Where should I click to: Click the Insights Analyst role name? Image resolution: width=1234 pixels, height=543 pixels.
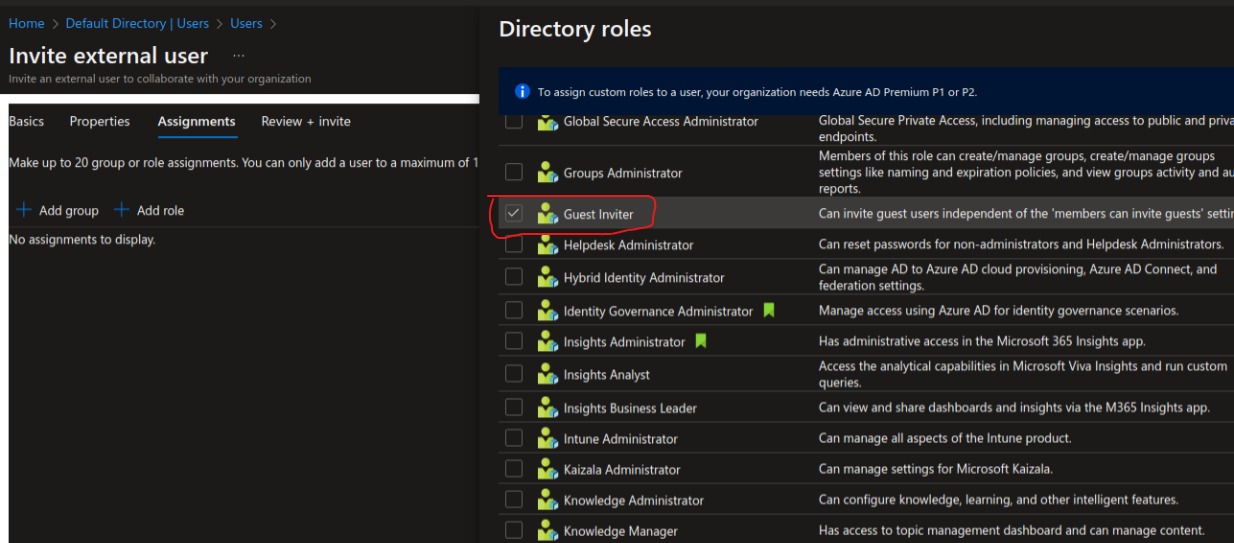pos(607,375)
